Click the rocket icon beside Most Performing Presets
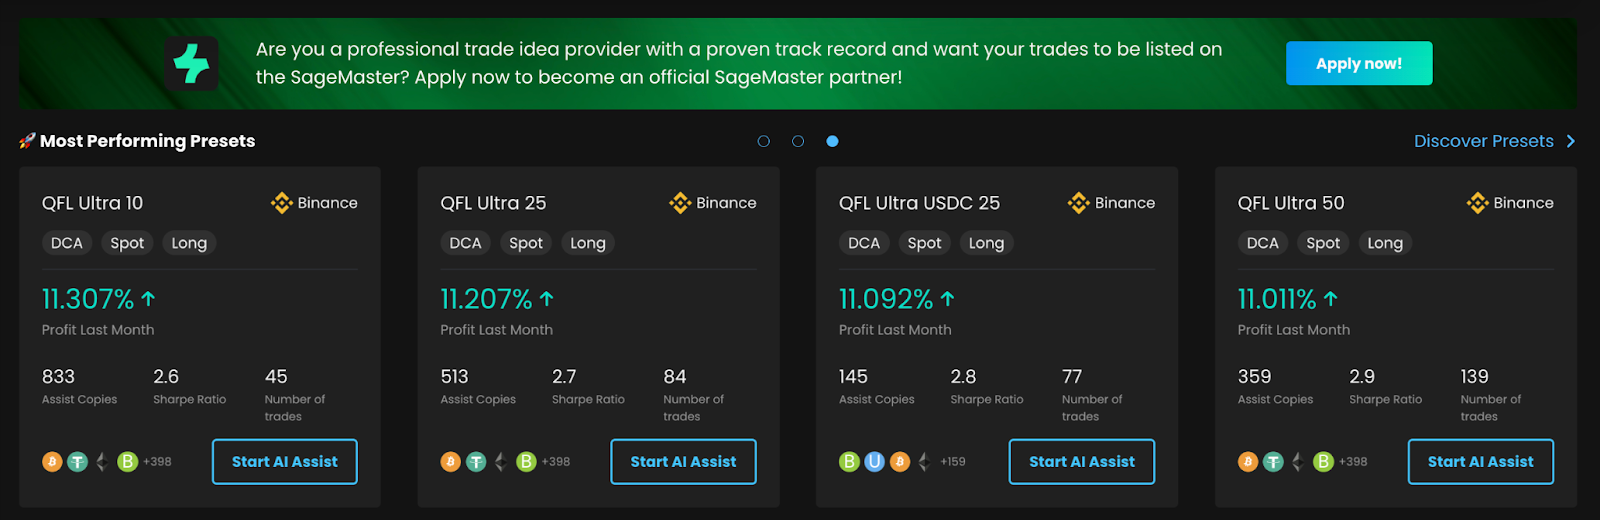 [x=27, y=141]
